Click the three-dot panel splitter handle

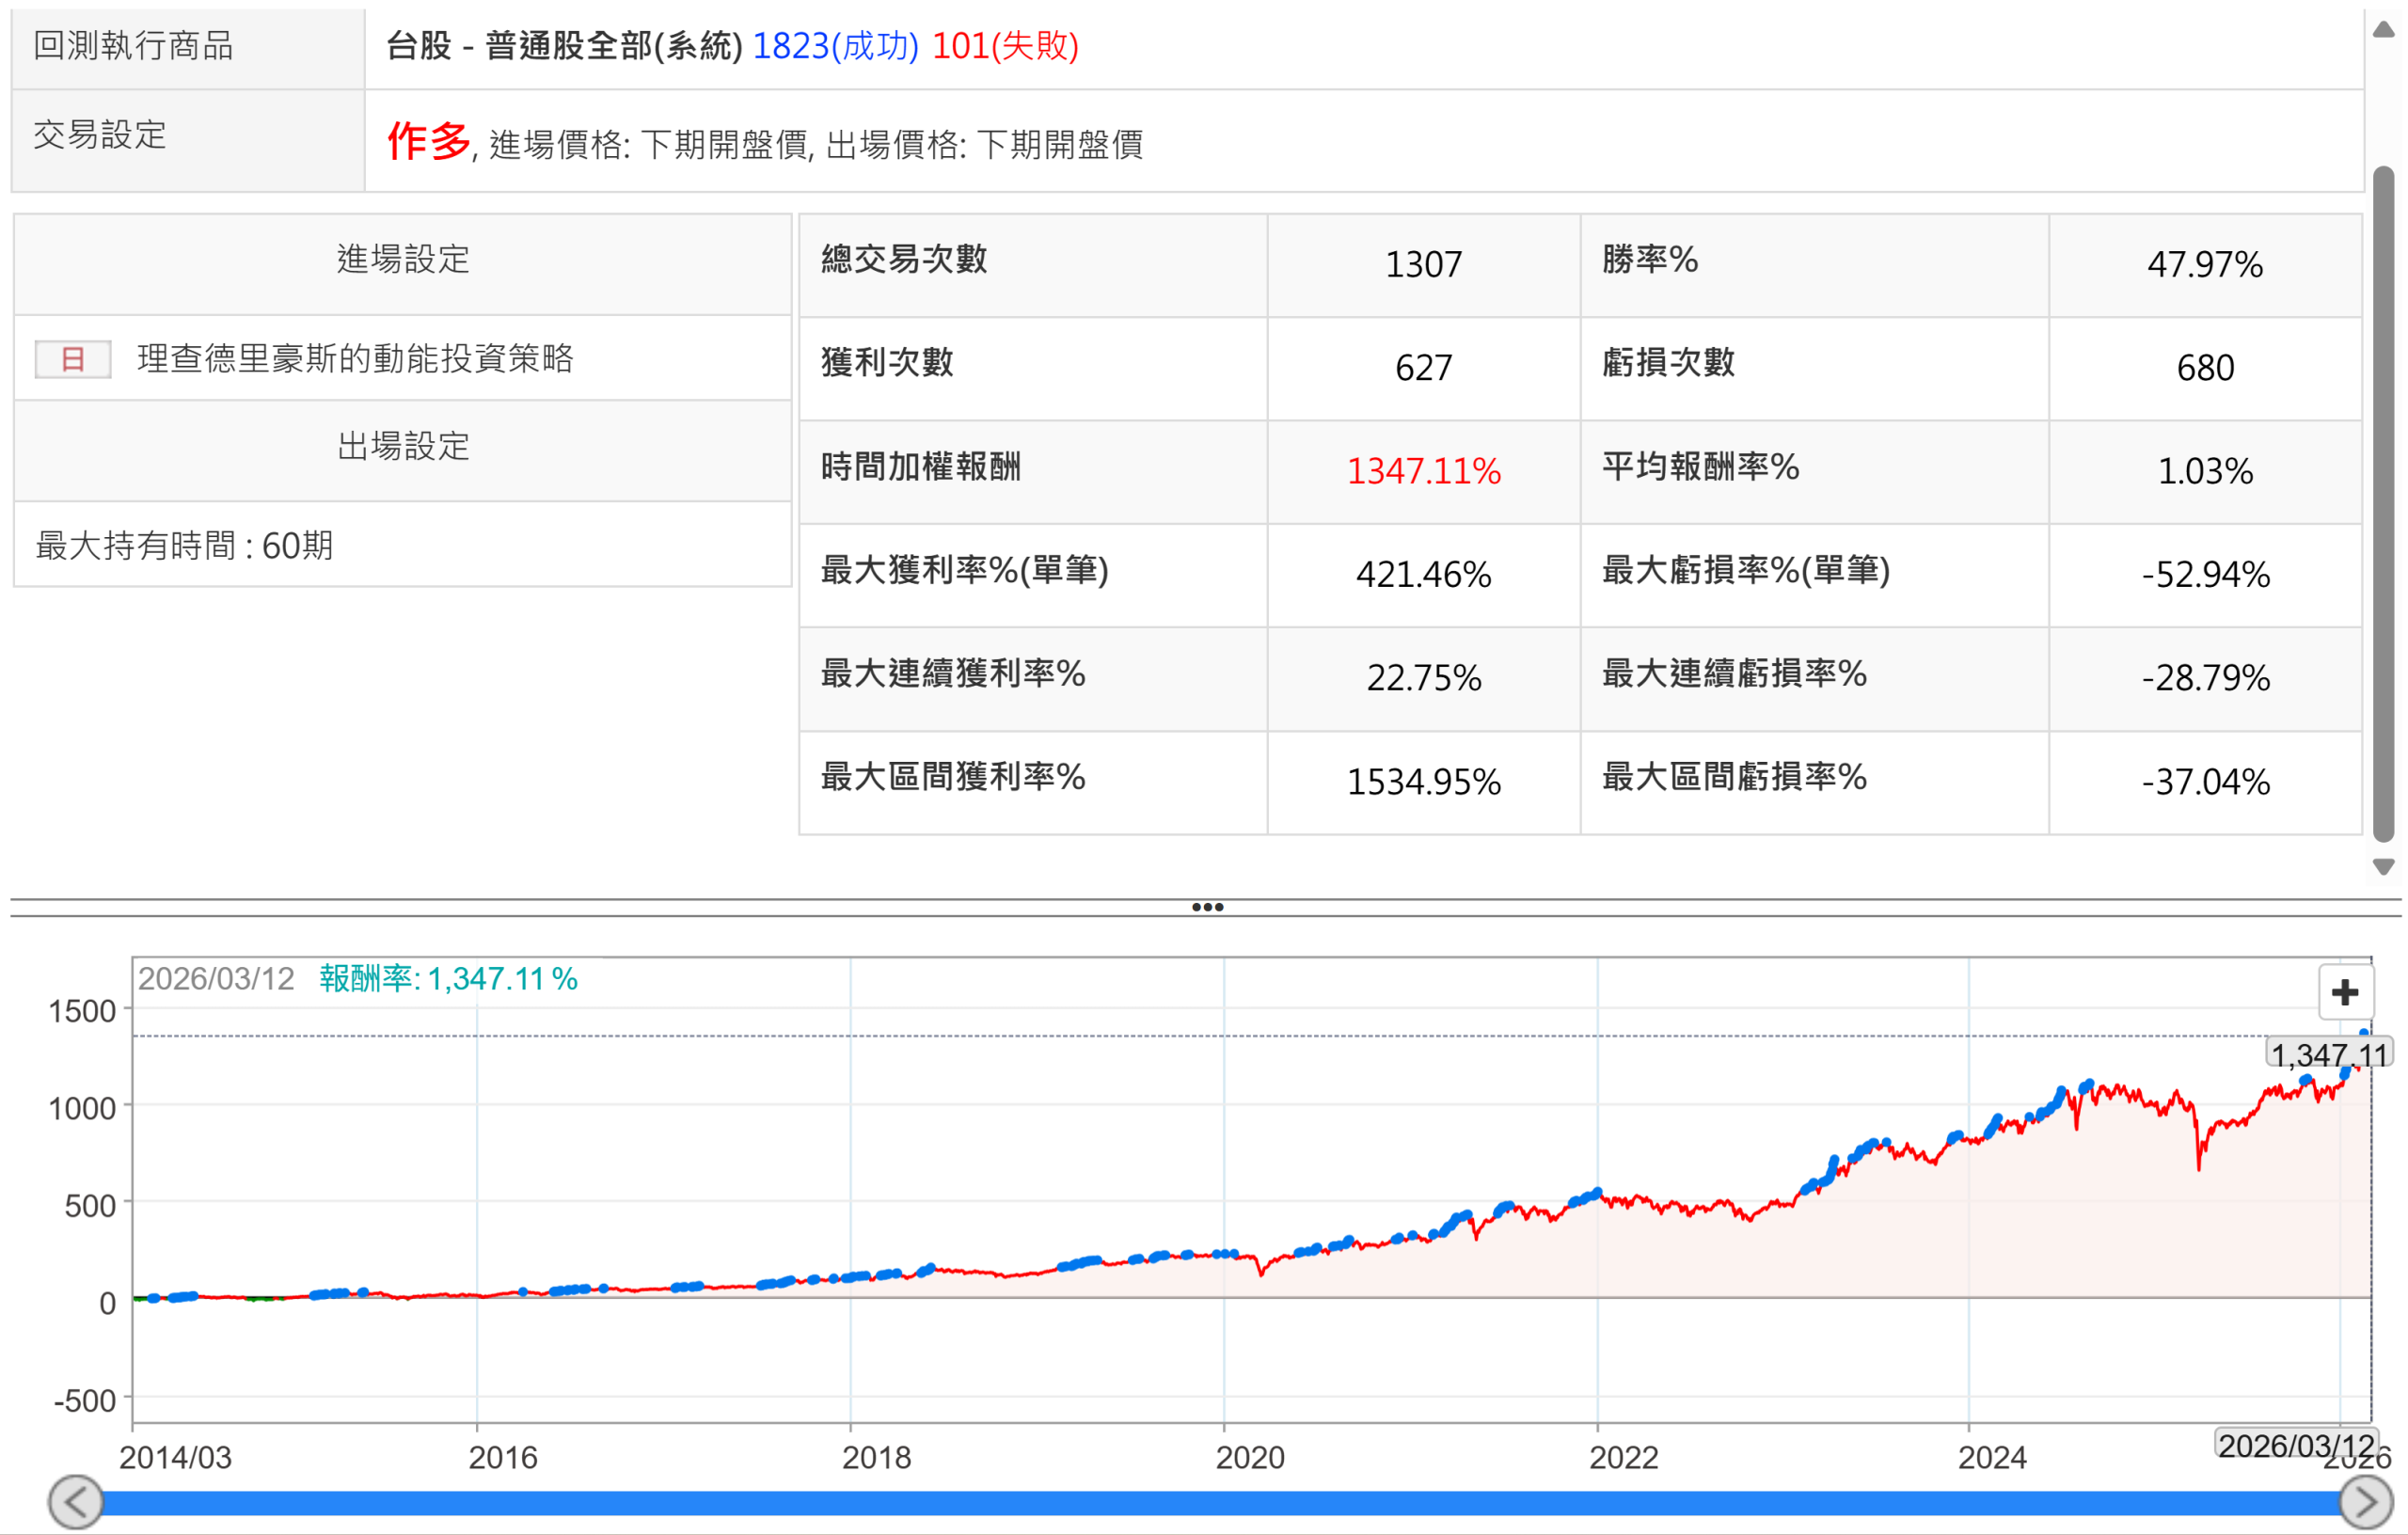[1207, 907]
